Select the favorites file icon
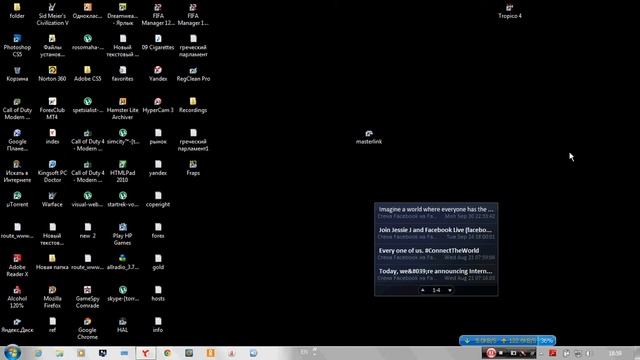 (122, 74)
